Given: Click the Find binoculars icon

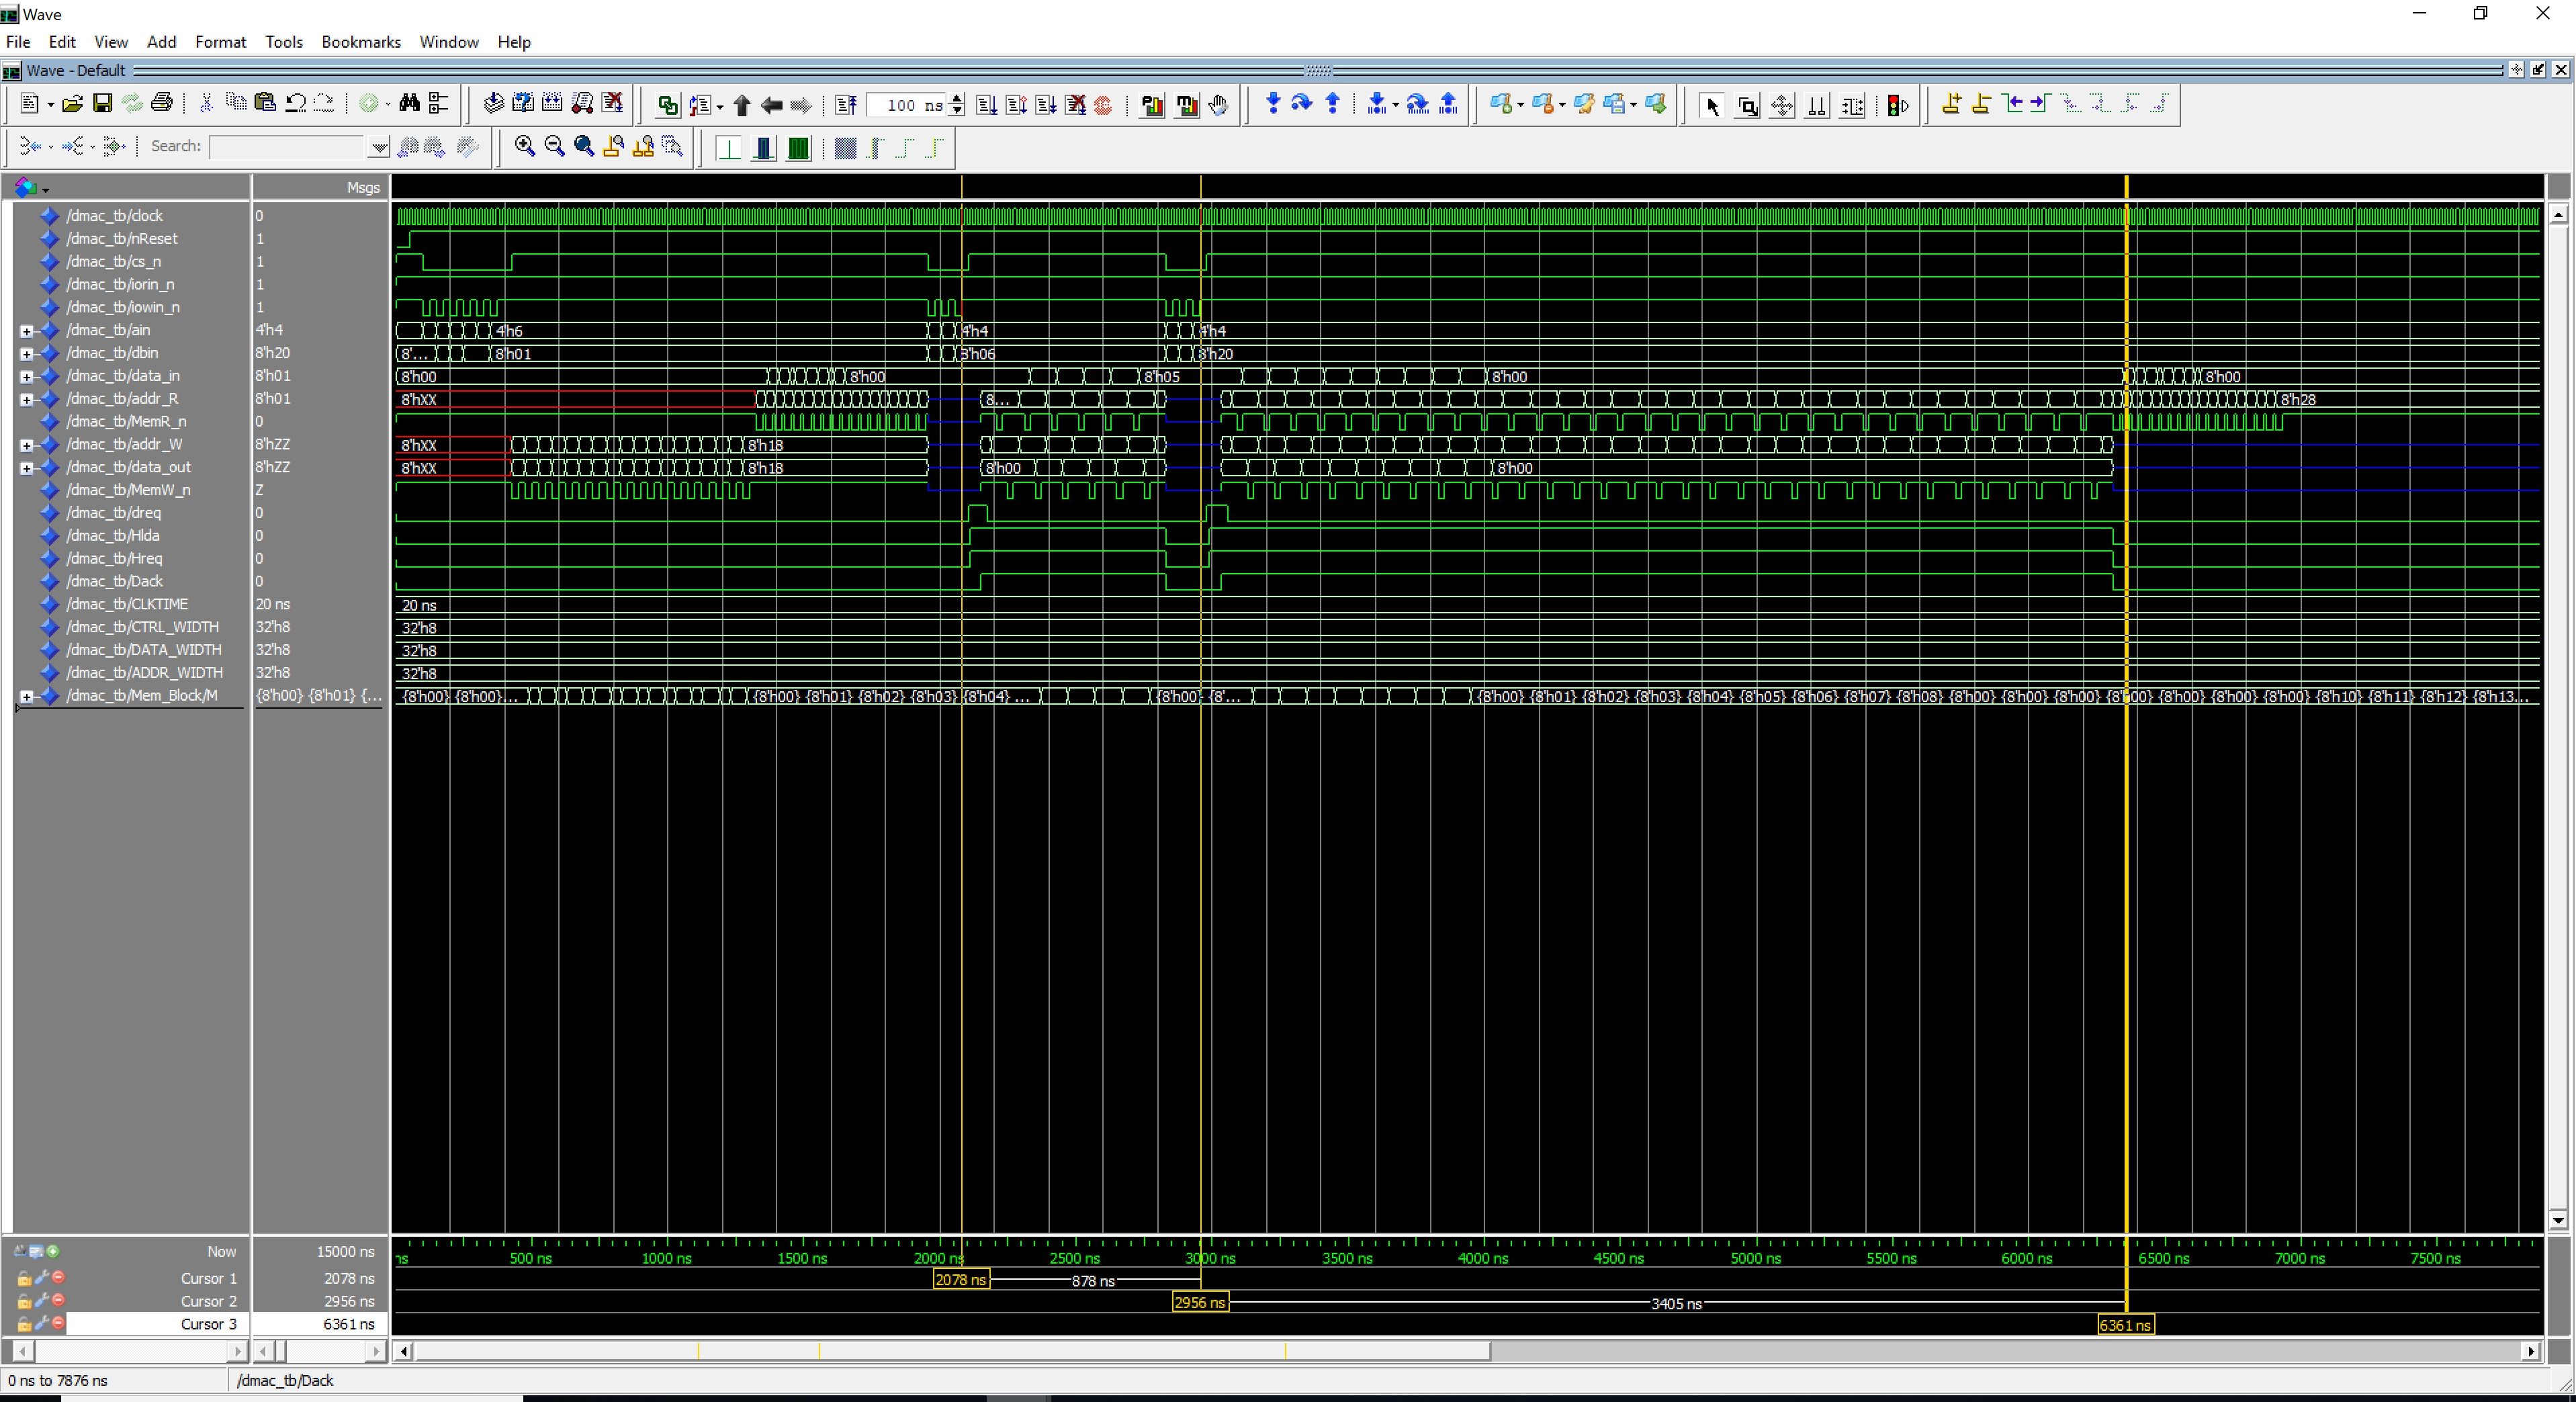Looking at the screenshot, I should (x=409, y=104).
